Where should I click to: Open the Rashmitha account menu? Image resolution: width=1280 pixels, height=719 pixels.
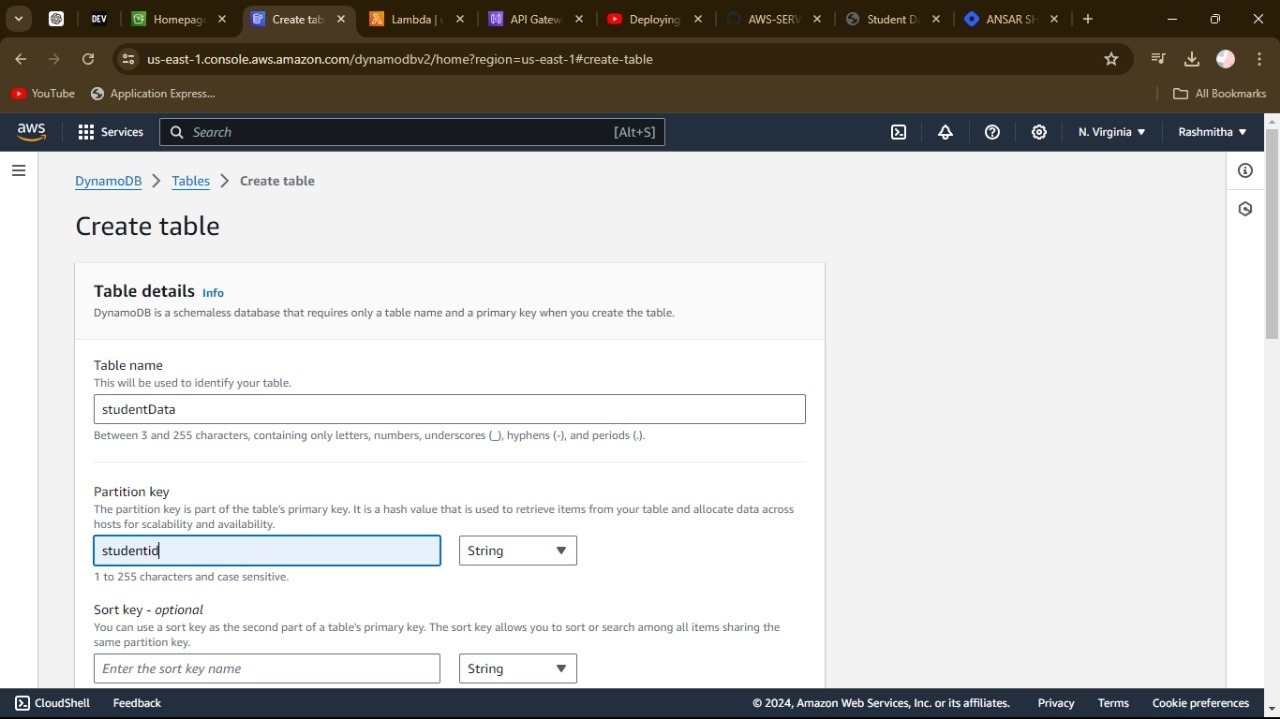click(x=1212, y=132)
